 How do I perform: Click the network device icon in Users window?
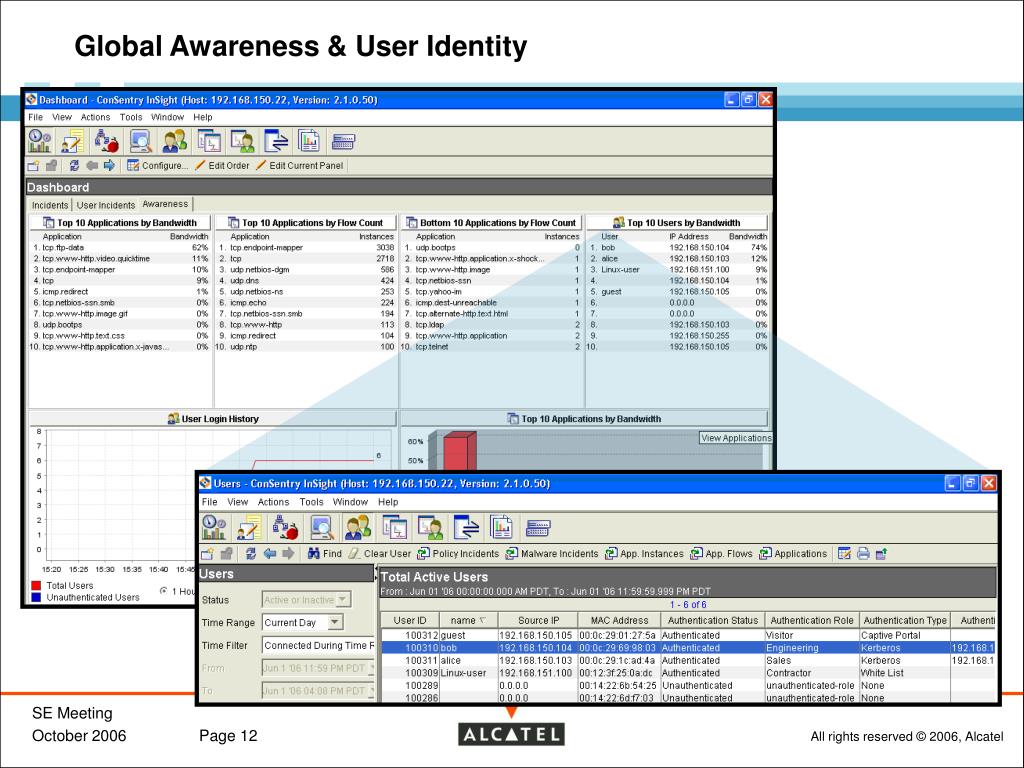pos(538,528)
